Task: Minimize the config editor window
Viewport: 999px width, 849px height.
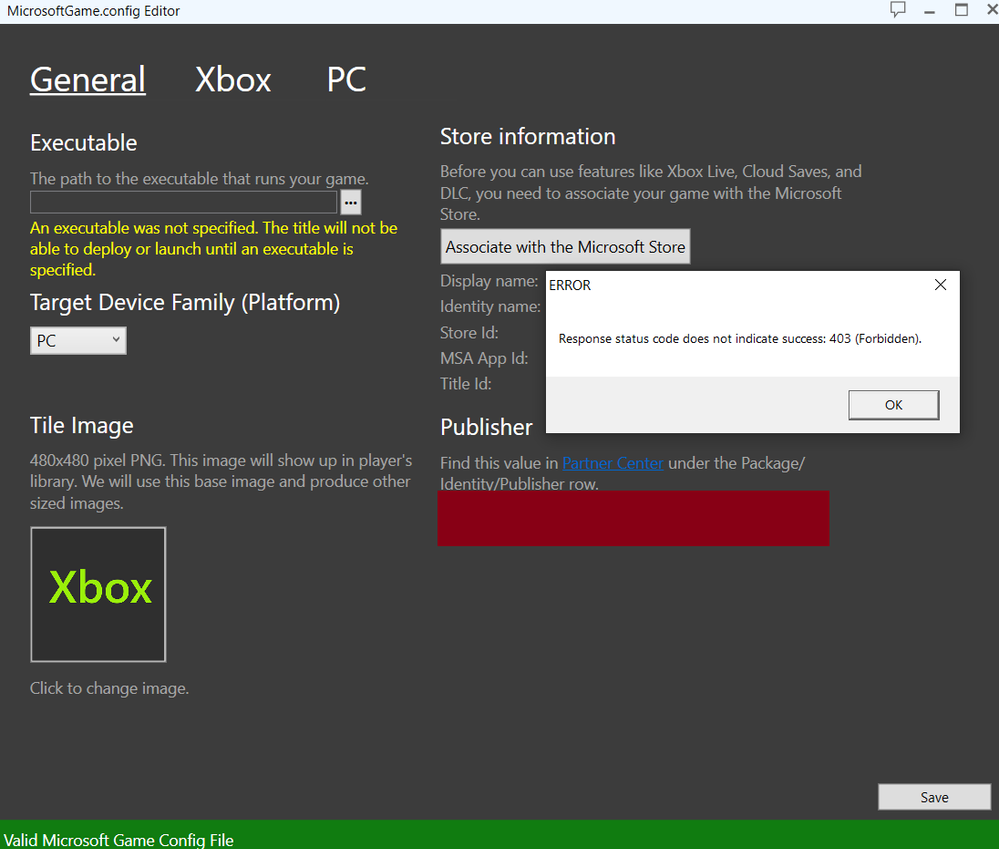Action: tap(930, 11)
